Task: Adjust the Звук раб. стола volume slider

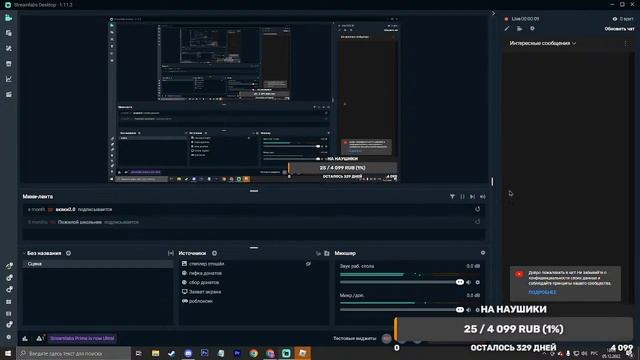Action: click(402, 282)
